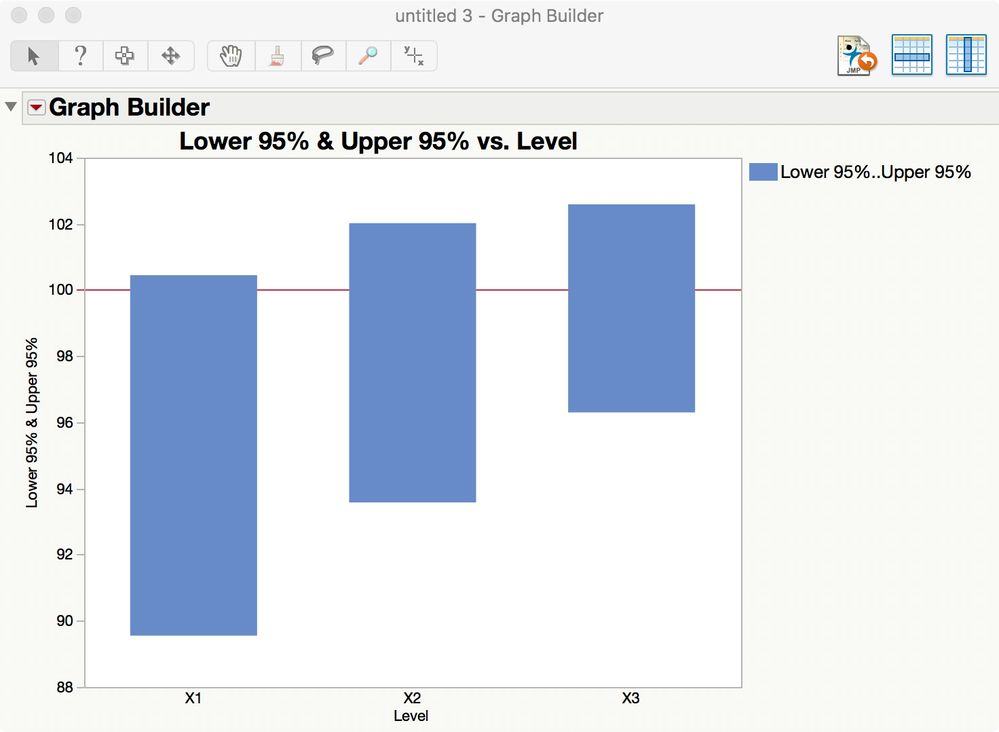Click the y-axis label Lower 95% & Upper 95%
Screen dimensions: 999x732
pyautogui.click(x=32, y=422)
